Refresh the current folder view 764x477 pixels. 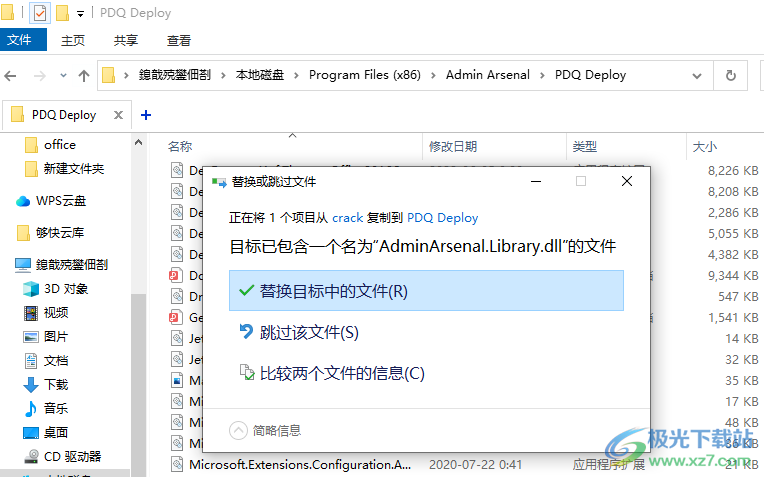(730, 76)
